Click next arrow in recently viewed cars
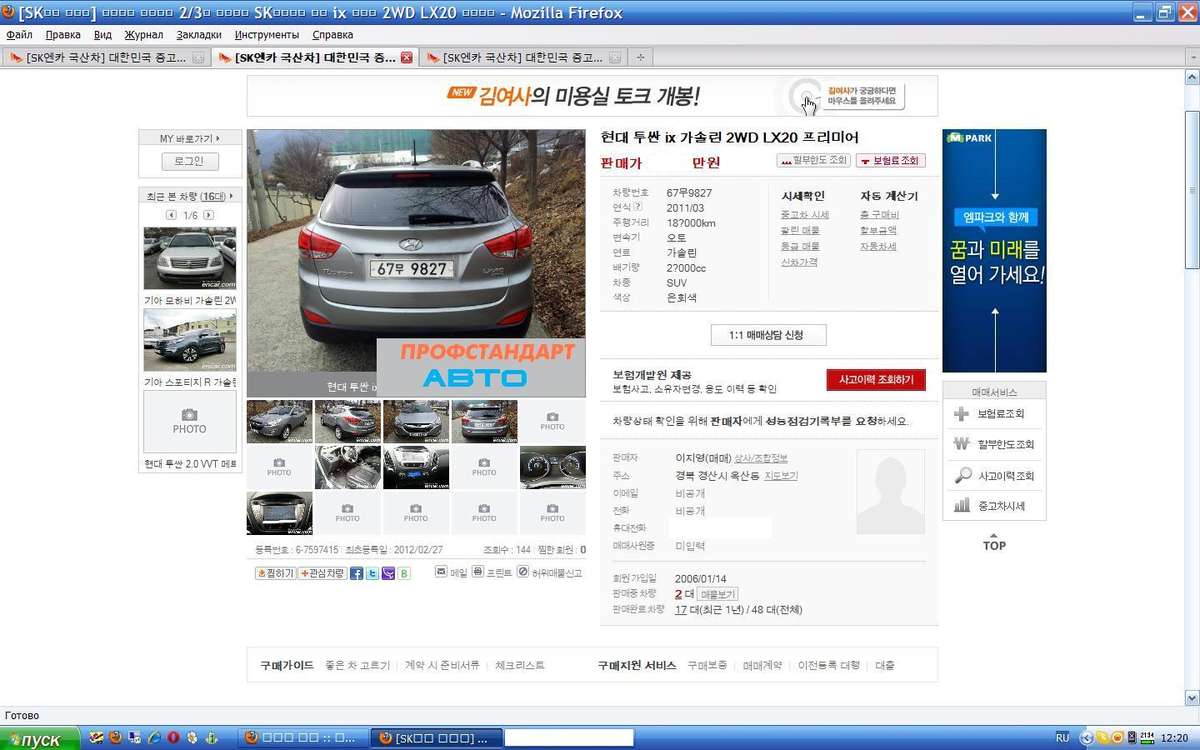This screenshot has width=1200, height=750. (x=208, y=215)
